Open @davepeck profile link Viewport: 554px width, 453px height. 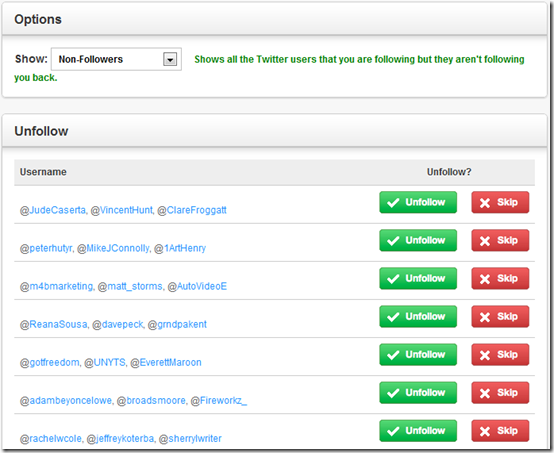[118, 324]
